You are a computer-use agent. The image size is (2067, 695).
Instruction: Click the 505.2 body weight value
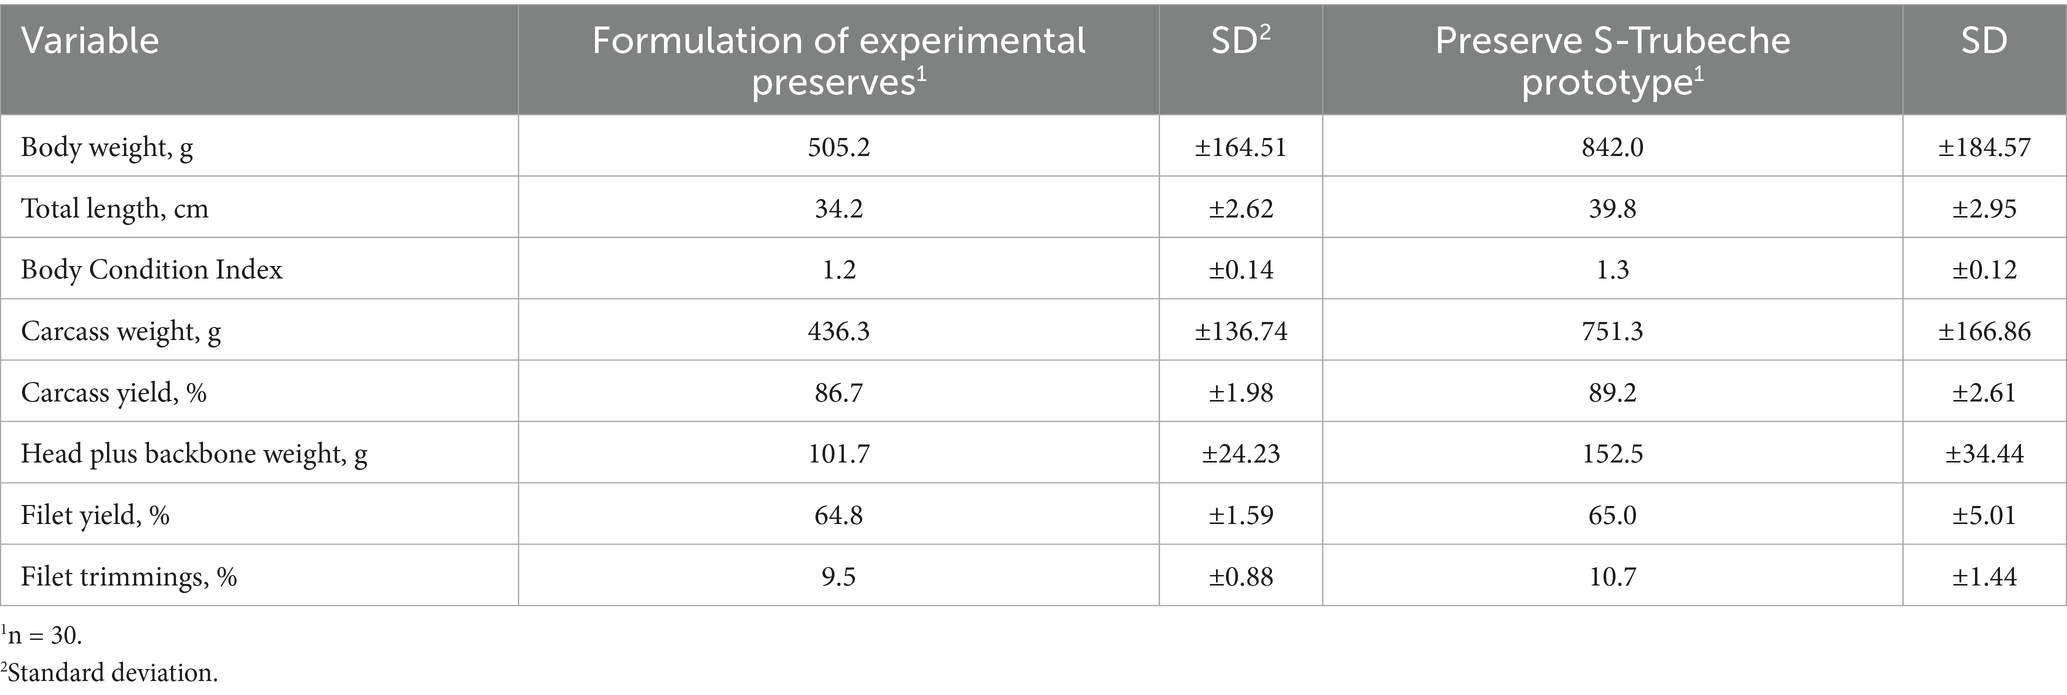(838, 147)
